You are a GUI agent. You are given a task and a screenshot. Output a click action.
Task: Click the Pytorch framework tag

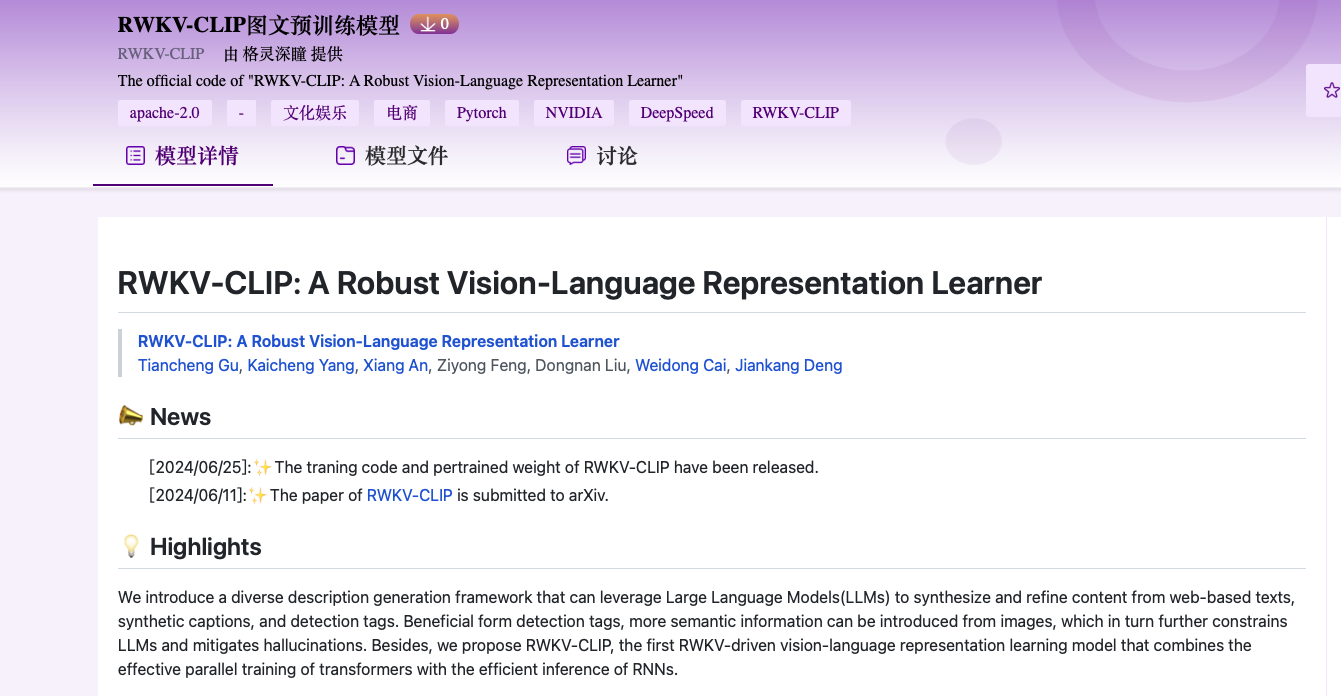click(x=481, y=113)
